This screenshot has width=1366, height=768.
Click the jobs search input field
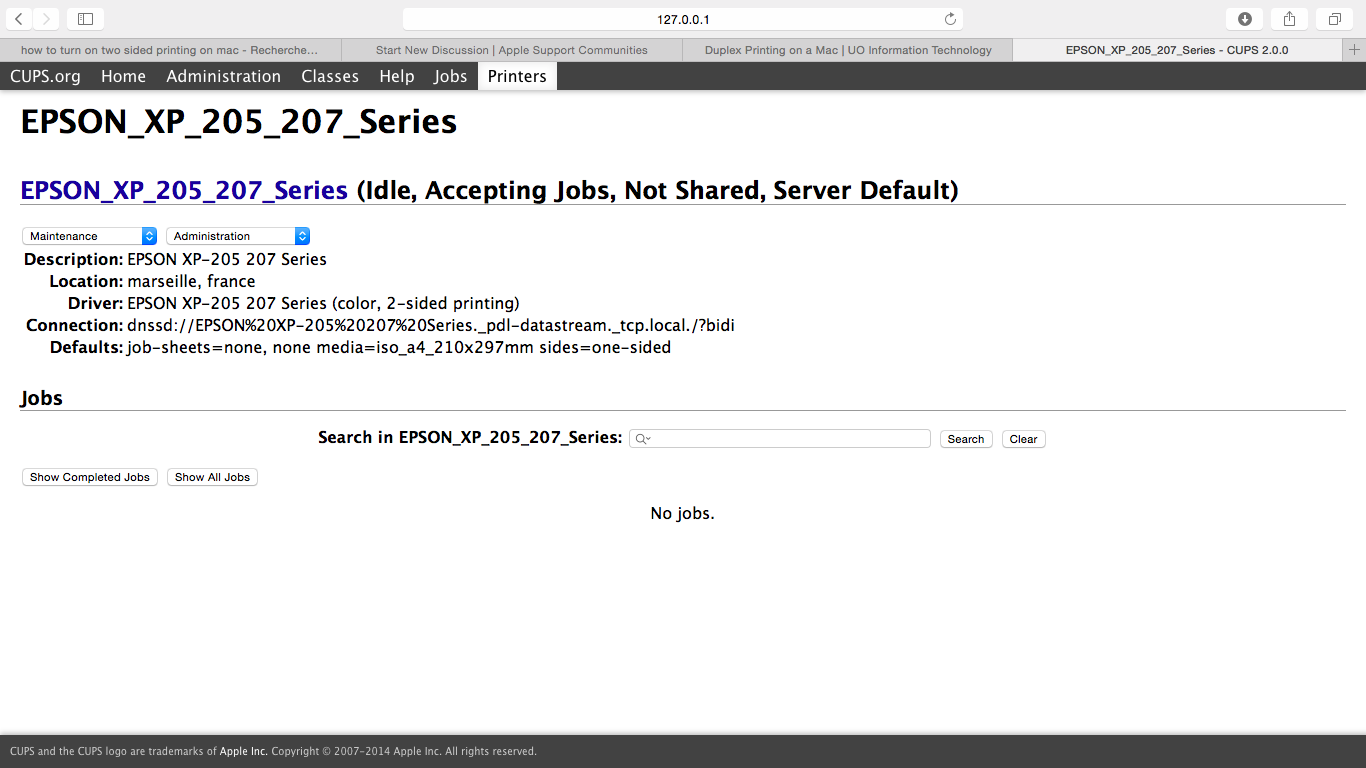[x=790, y=439]
